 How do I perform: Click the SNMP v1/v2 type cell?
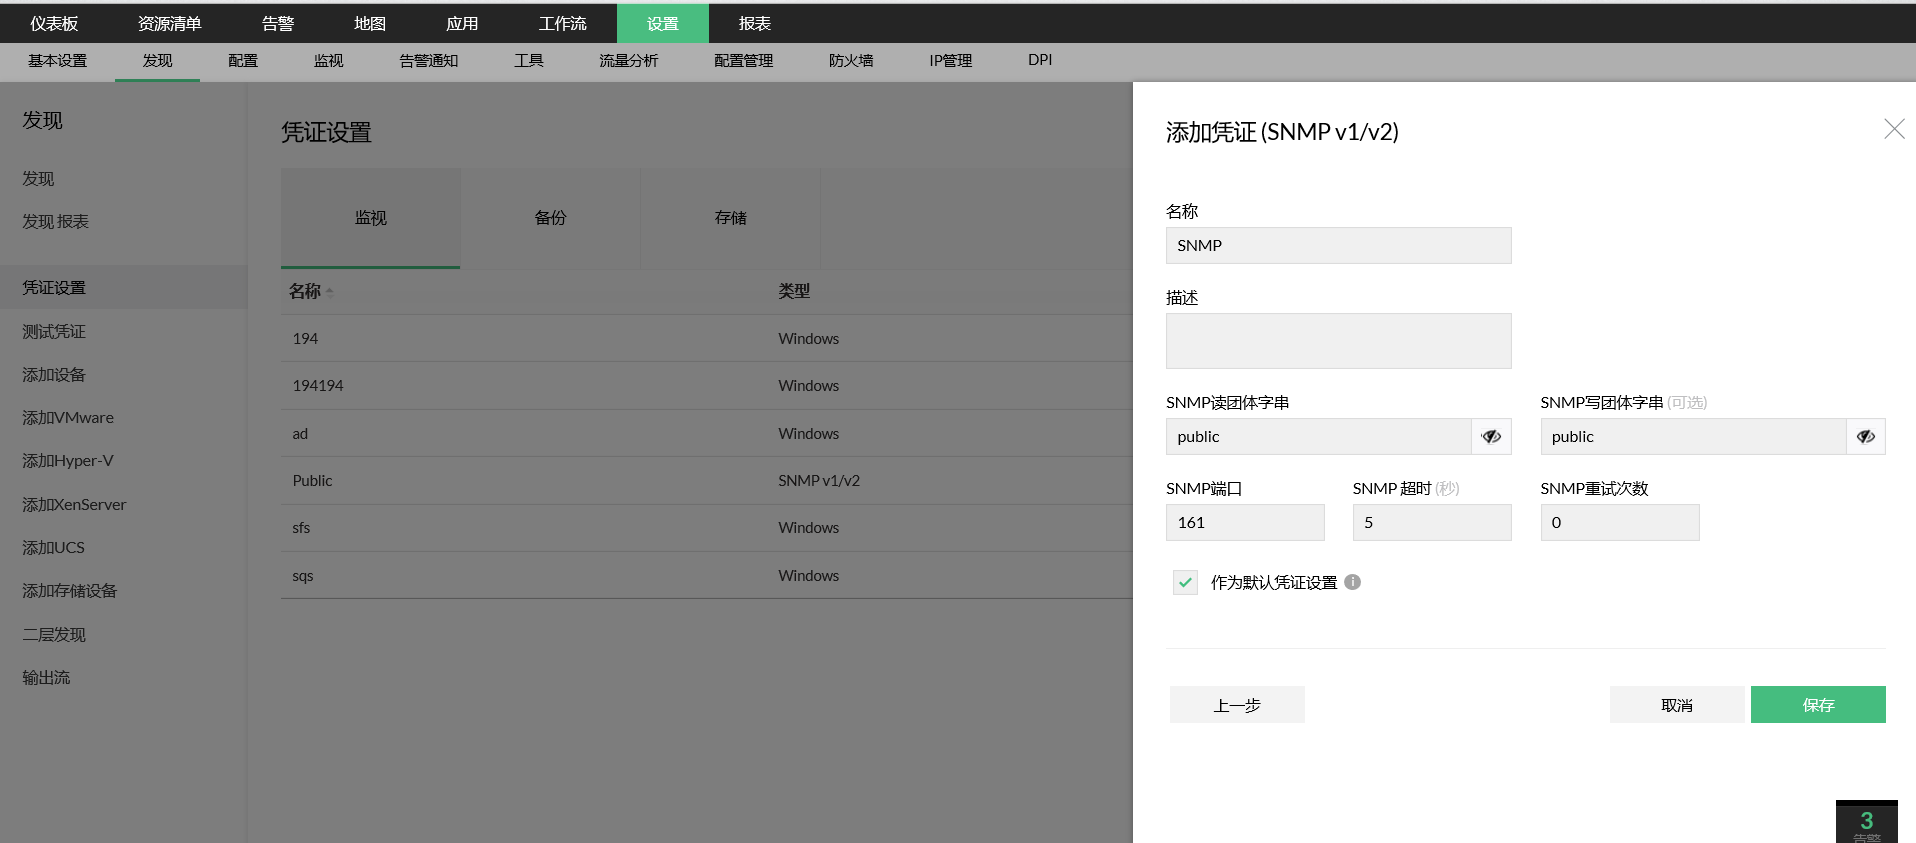pyautogui.click(x=819, y=481)
